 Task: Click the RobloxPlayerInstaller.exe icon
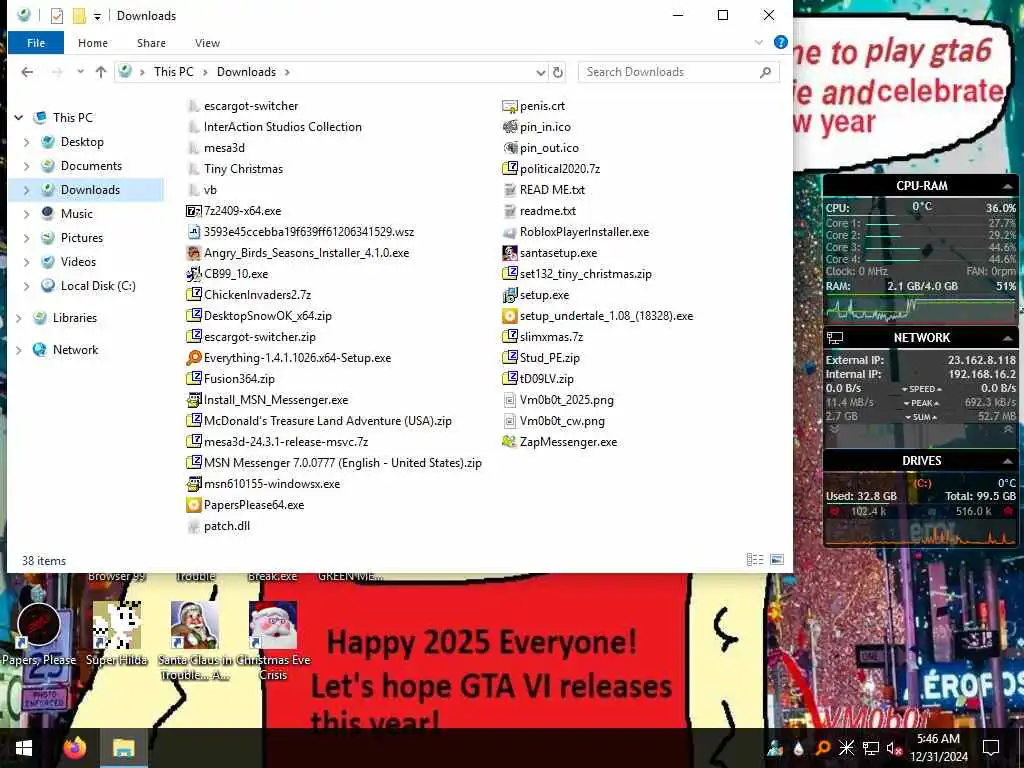(x=509, y=232)
